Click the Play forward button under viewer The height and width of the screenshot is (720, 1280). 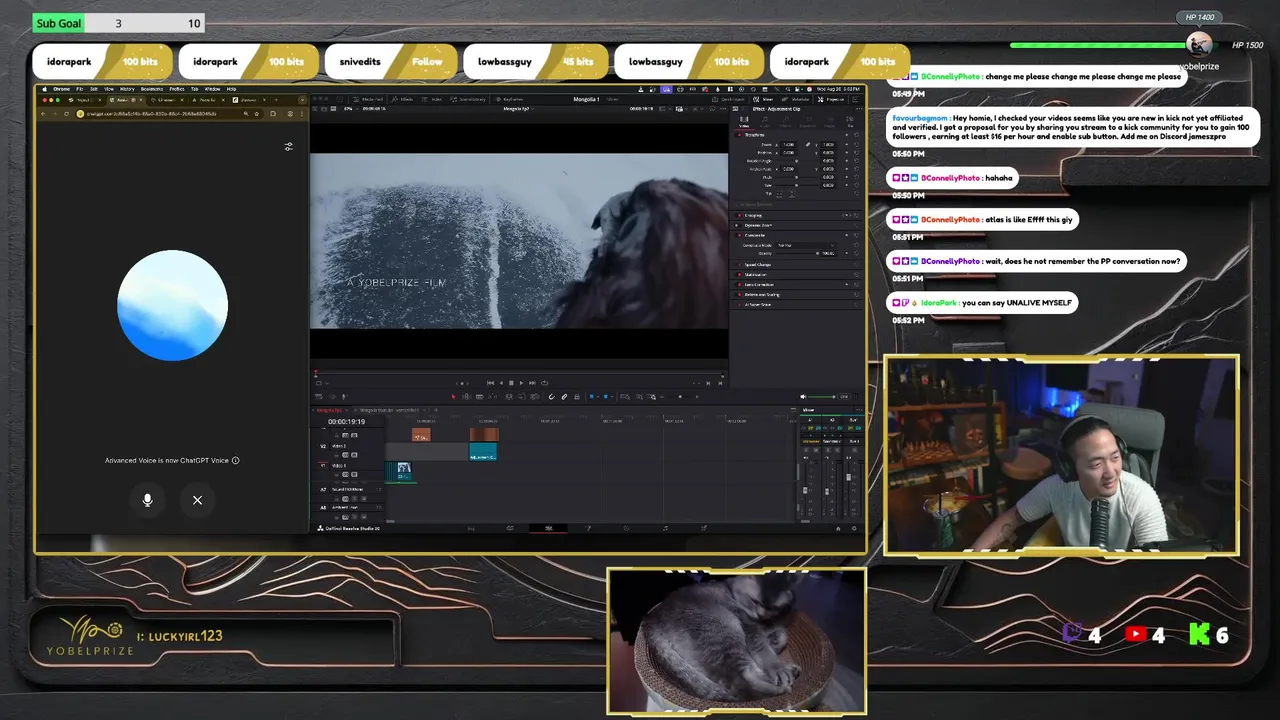[x=521, y=383]
